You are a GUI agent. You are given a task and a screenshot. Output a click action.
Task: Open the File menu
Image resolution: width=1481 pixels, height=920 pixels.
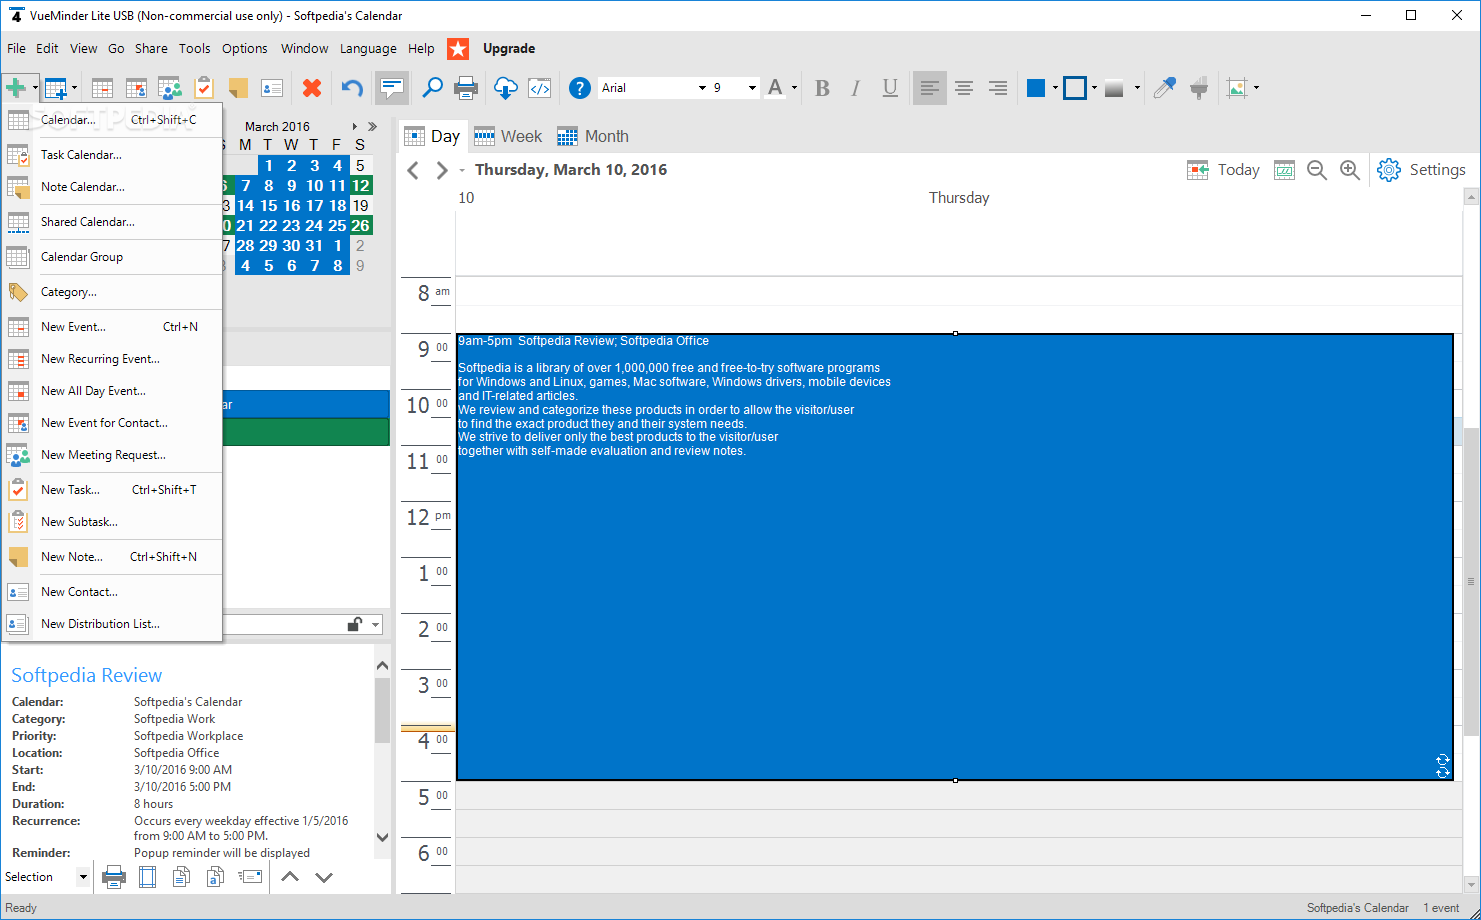click(17, 48)
